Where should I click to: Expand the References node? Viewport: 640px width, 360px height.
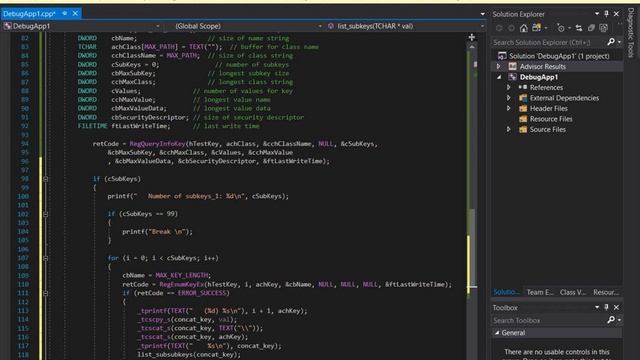click(x=509, y=87)
